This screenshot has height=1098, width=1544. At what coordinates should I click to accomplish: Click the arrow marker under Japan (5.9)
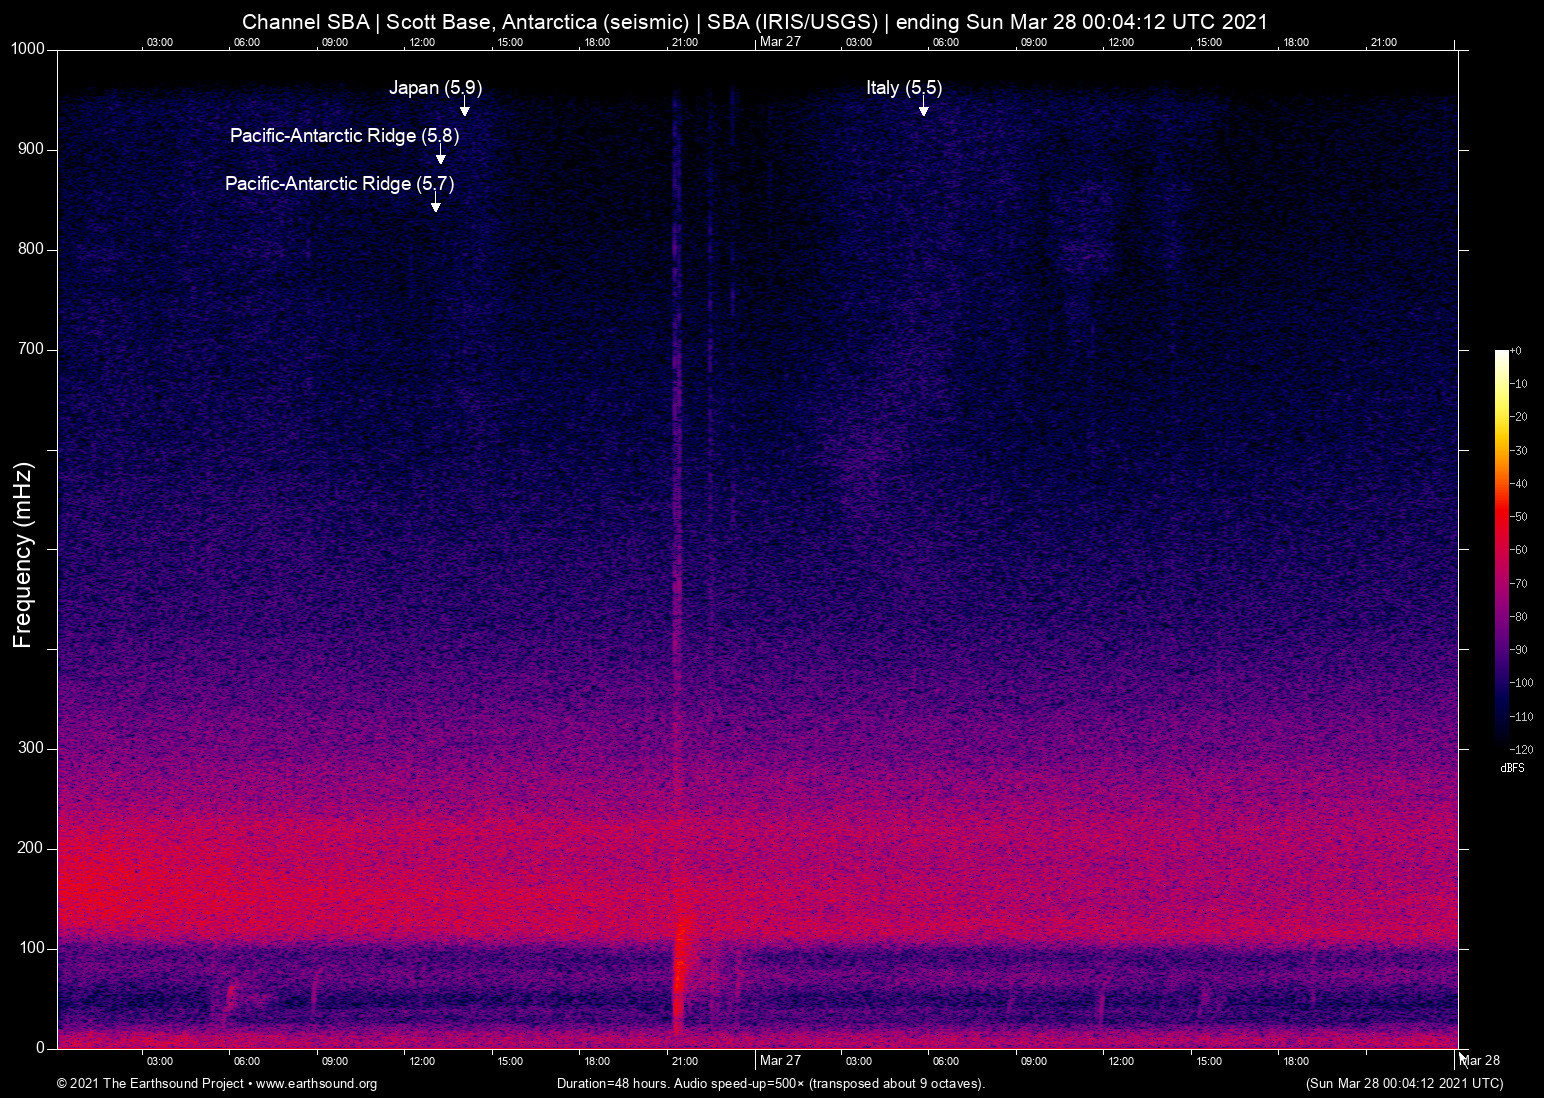point(464,108)
